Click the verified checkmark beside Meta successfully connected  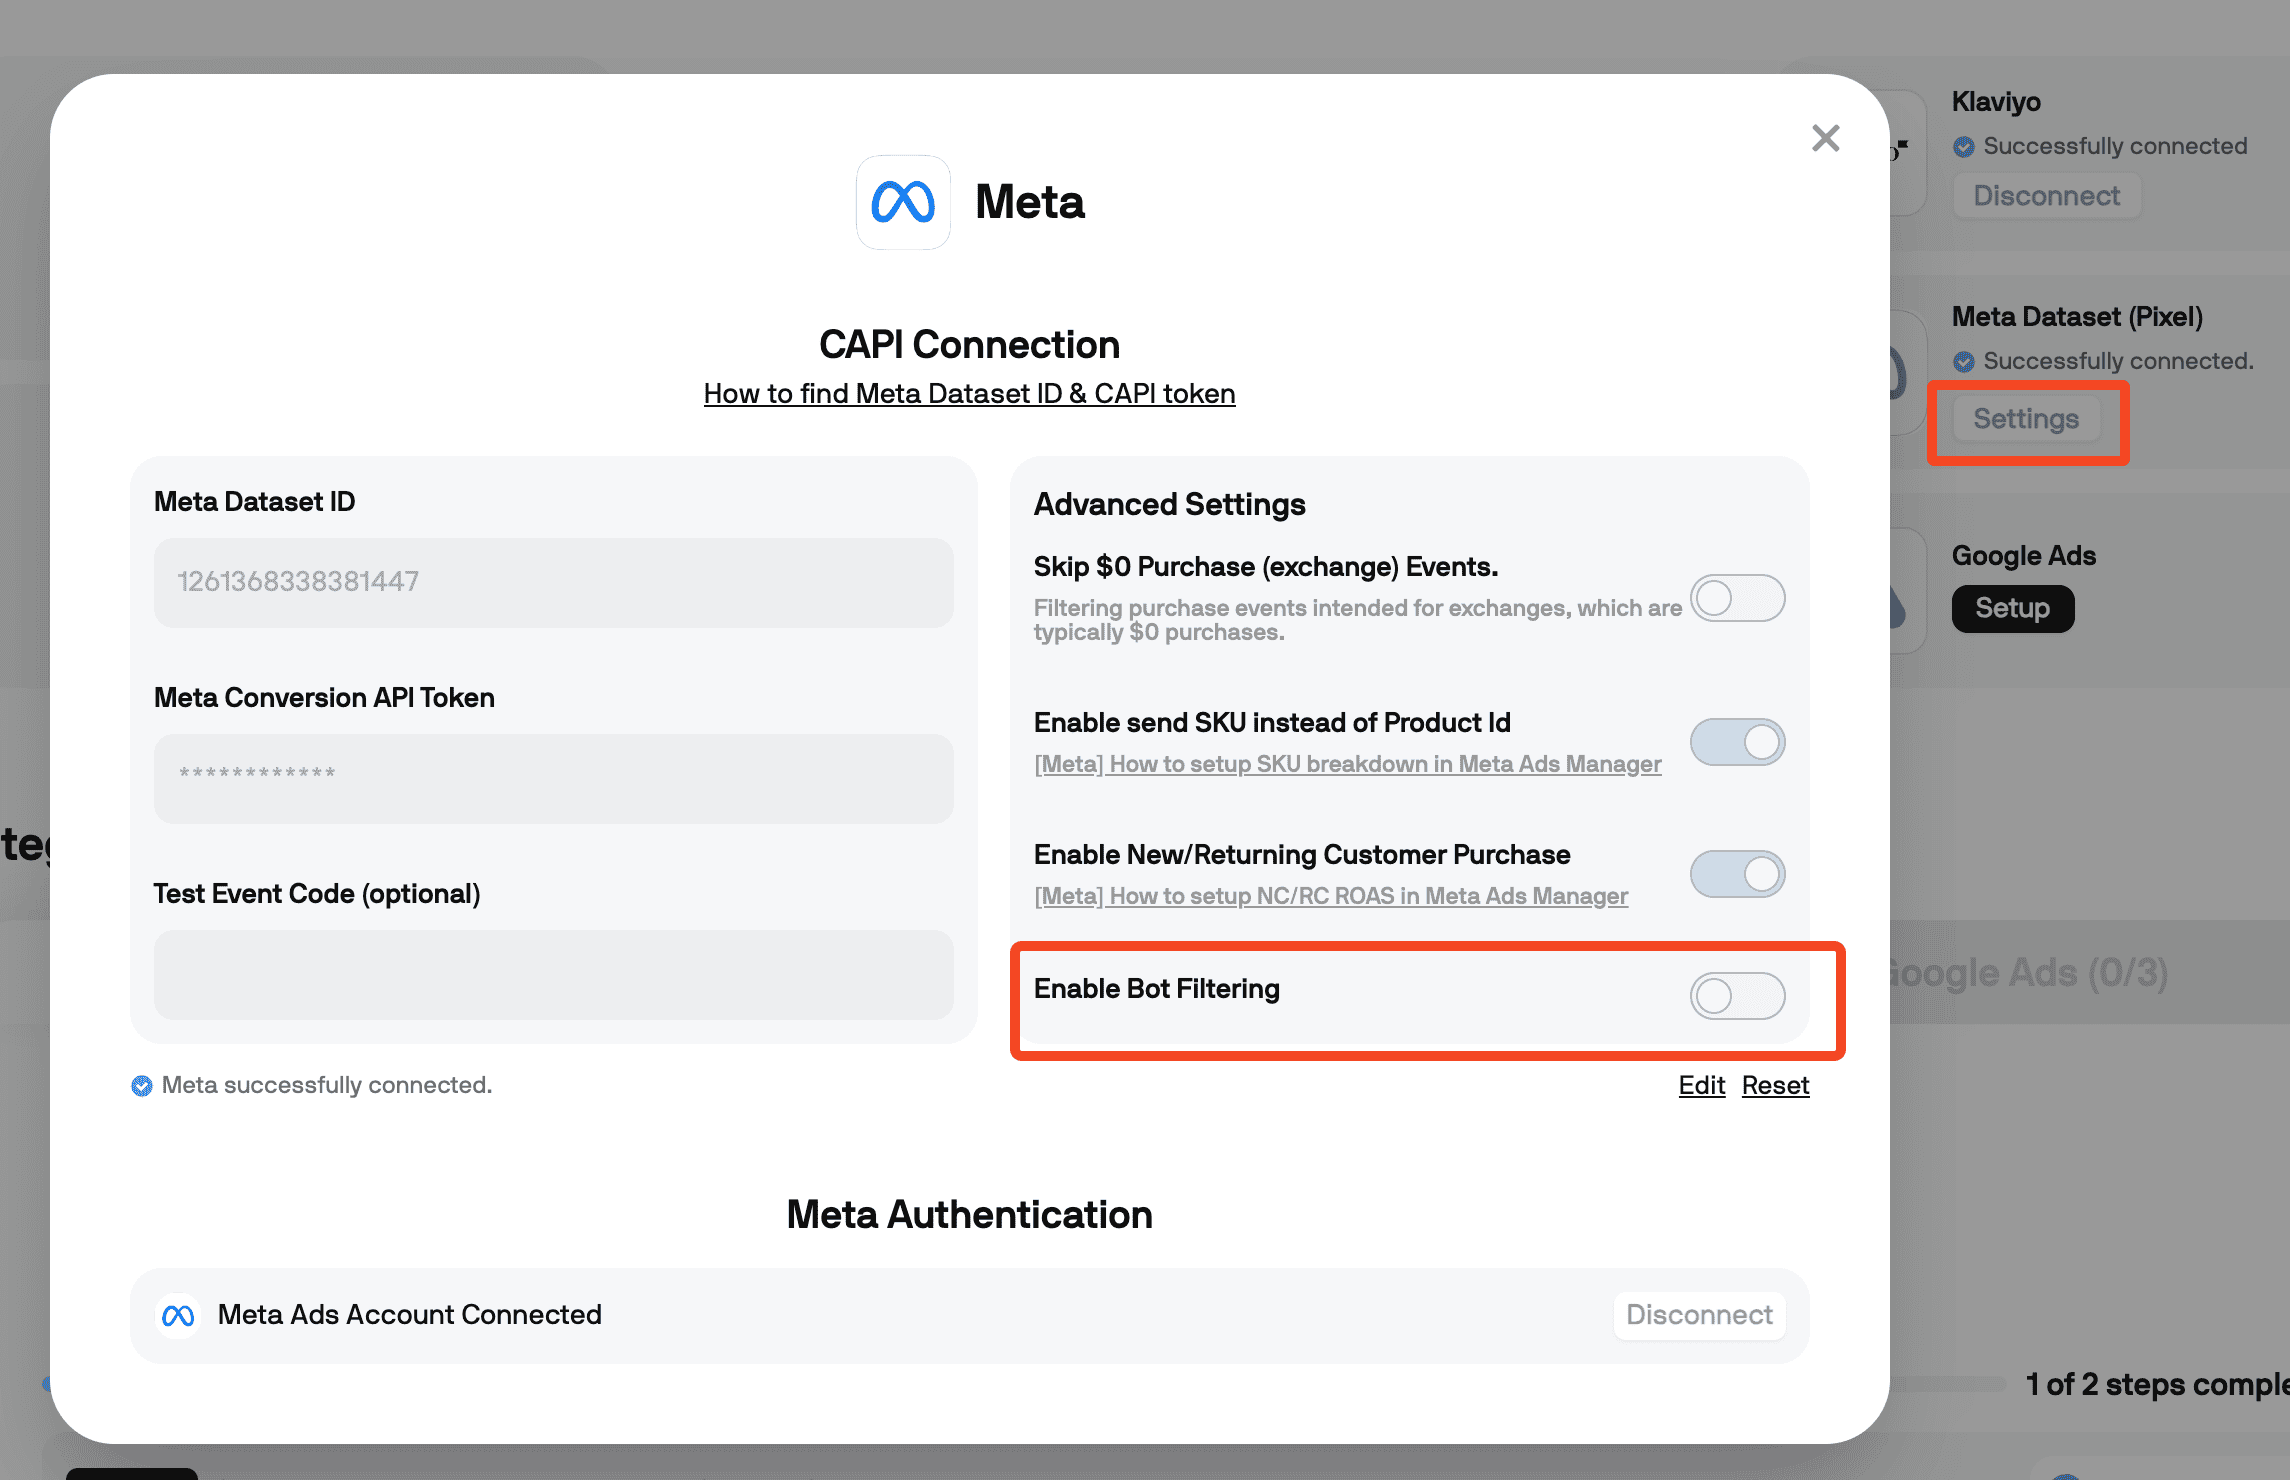click(x=142, y=1086)
